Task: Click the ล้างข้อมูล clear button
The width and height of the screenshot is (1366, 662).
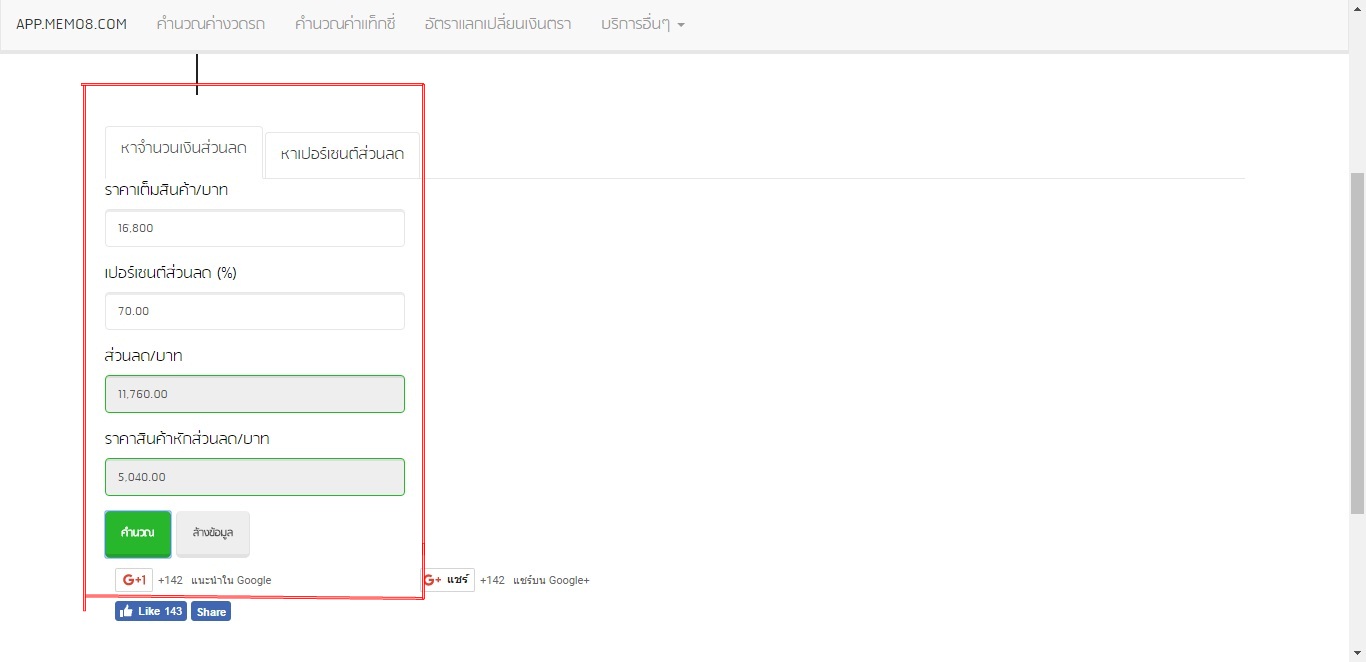Action: click(x=213, y=533)
